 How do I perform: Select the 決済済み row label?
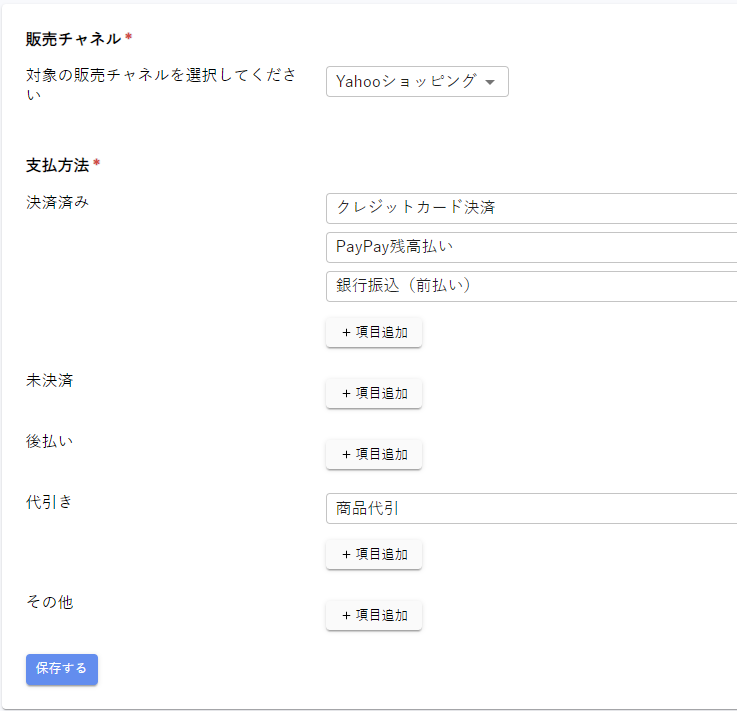57,202
